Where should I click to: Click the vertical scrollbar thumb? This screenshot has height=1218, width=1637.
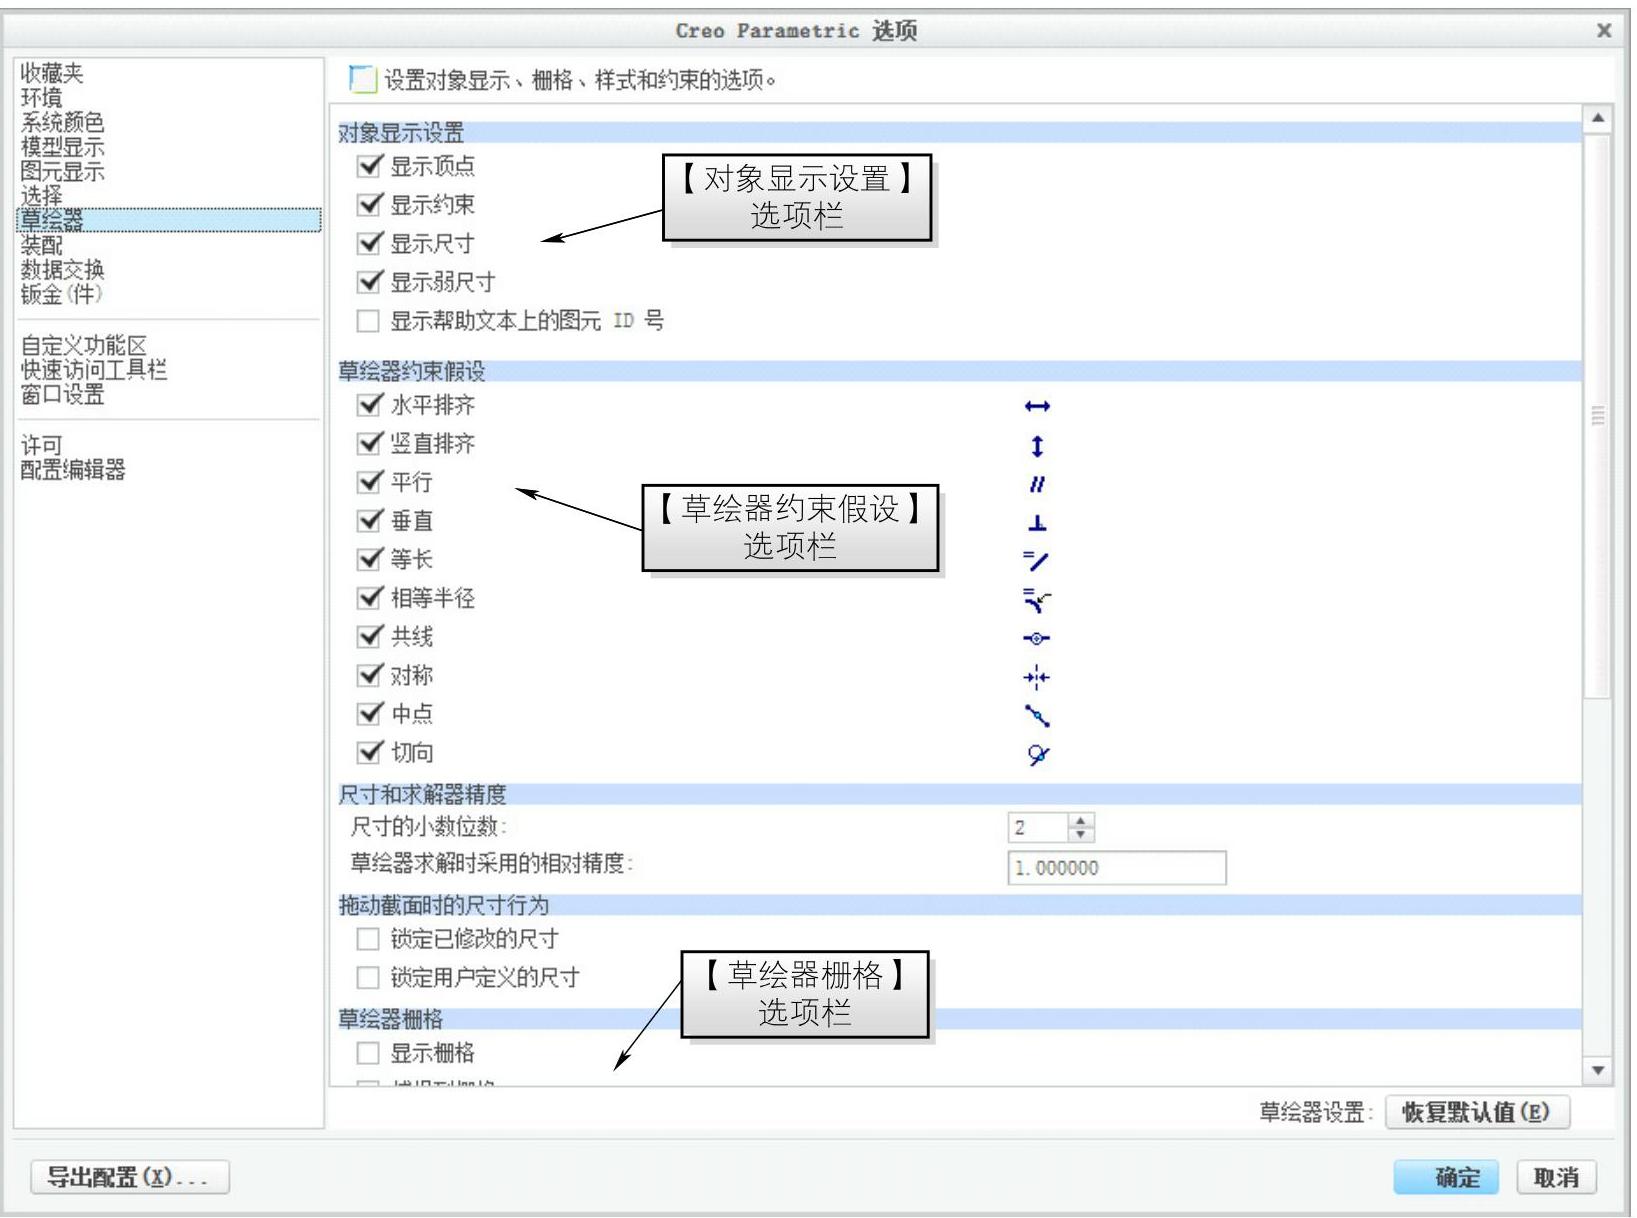[1598, 416]
